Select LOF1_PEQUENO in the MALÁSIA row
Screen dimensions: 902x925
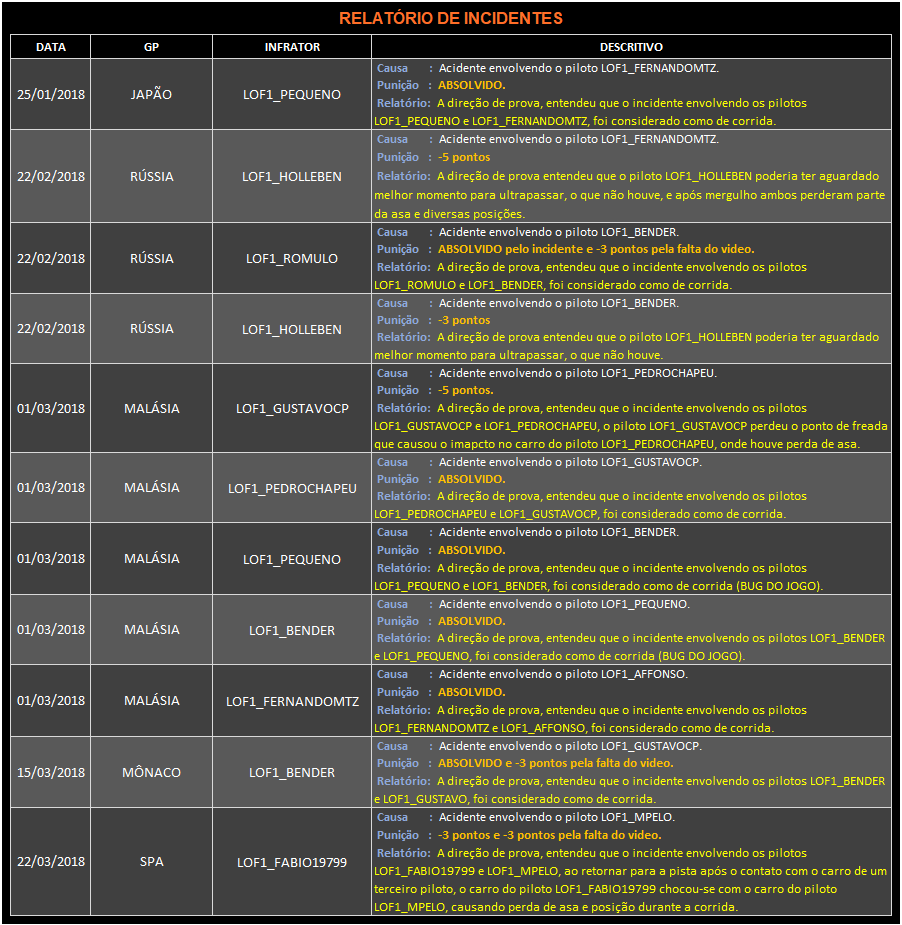[x=292, y=559]
